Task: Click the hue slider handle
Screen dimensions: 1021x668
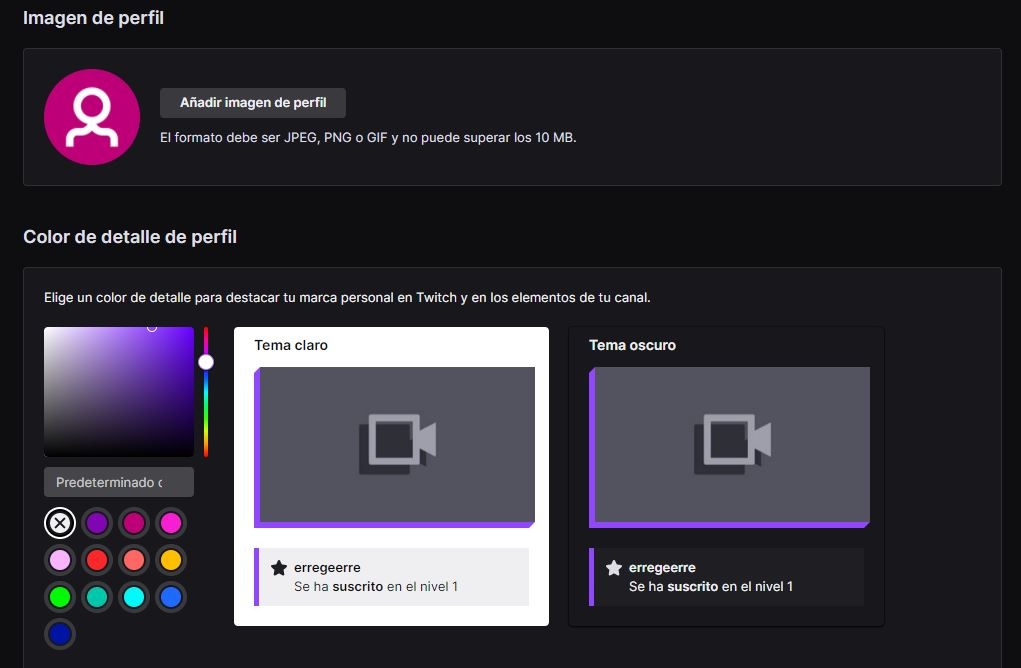Action: click(x=206, y=362)
